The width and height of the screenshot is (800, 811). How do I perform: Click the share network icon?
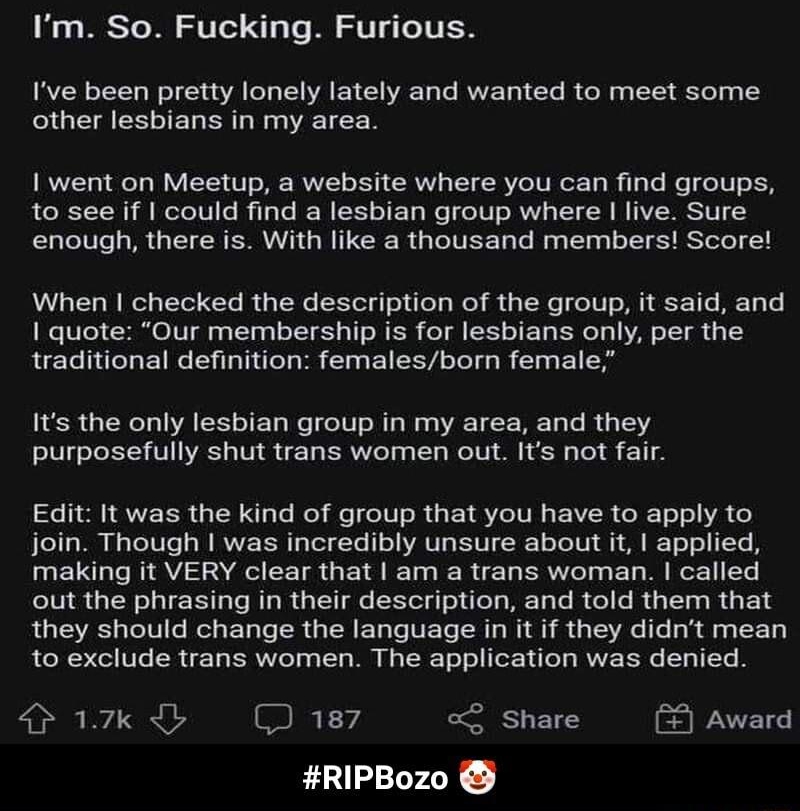click(466, 719)
